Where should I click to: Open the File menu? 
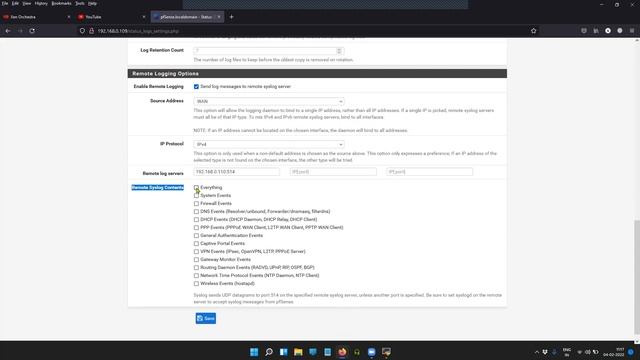5,3
